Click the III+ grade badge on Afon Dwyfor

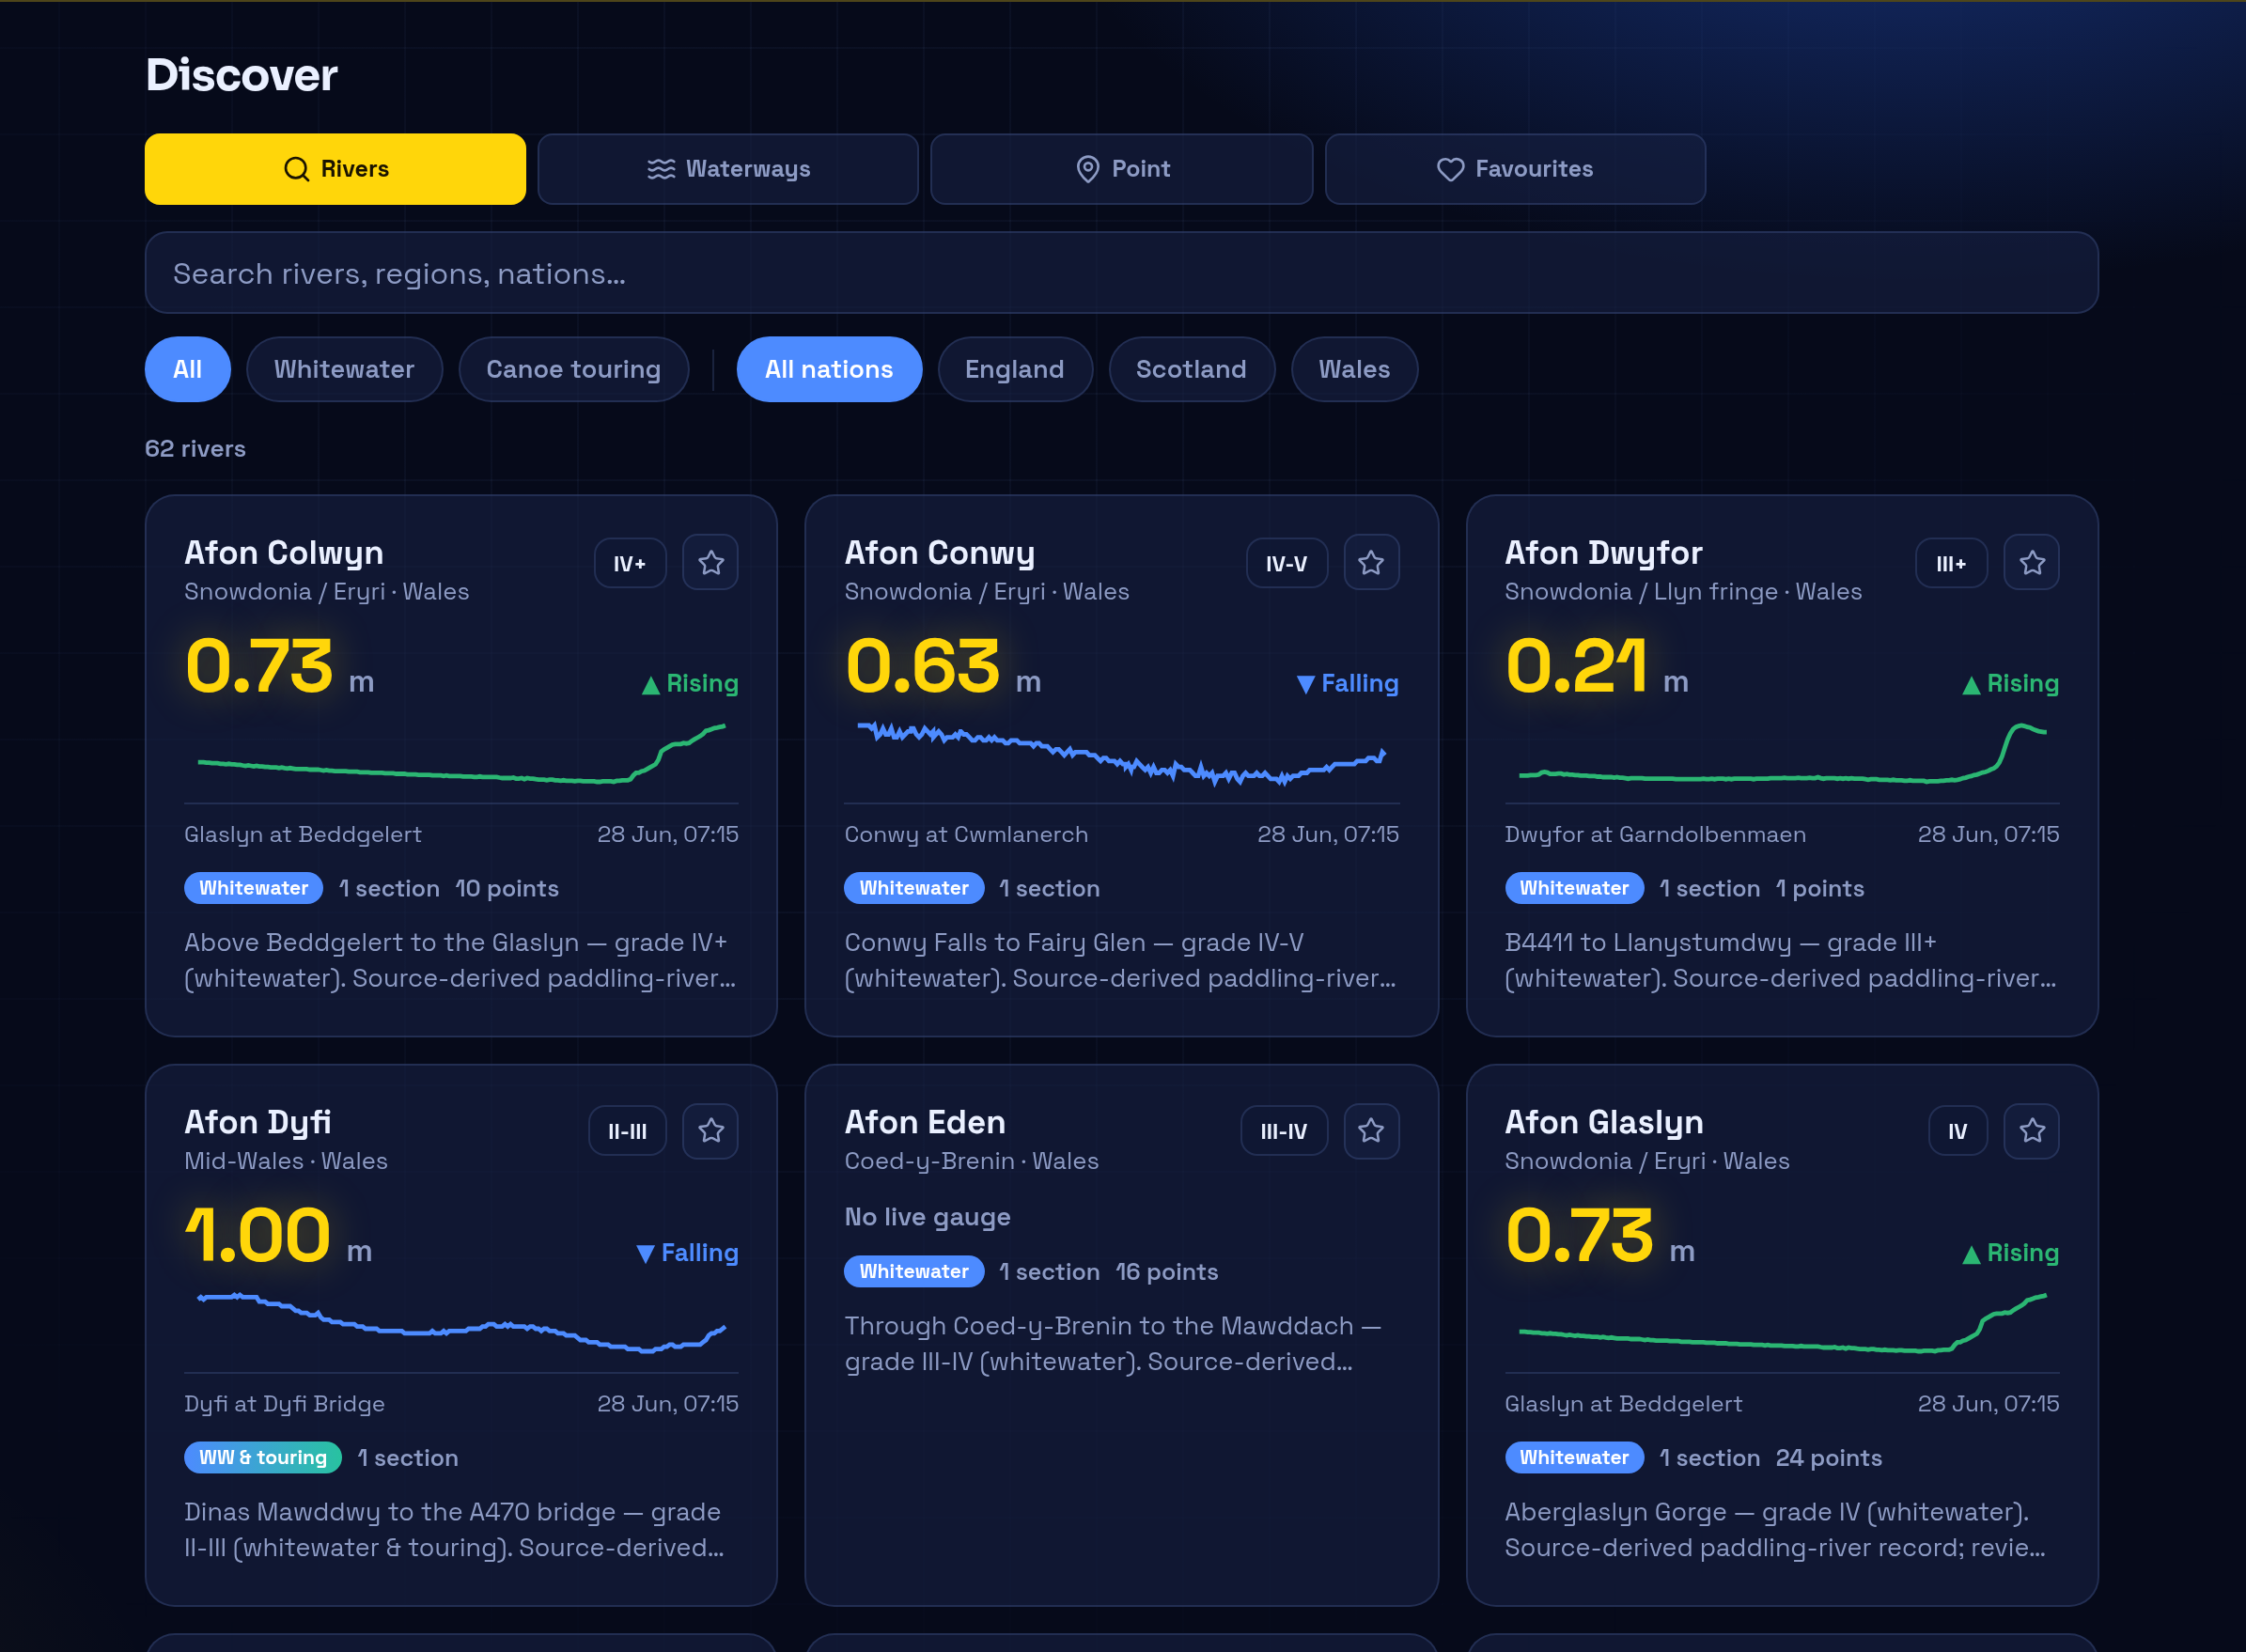tap(1951, 564)
